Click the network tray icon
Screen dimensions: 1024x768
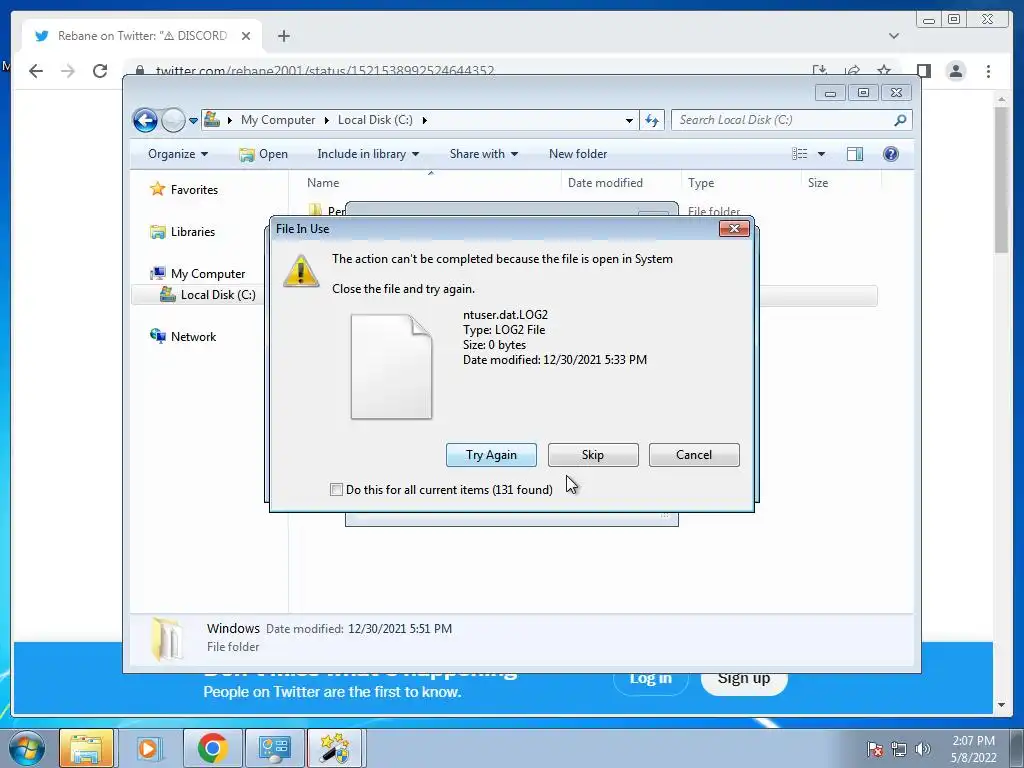tap(899, 749)
